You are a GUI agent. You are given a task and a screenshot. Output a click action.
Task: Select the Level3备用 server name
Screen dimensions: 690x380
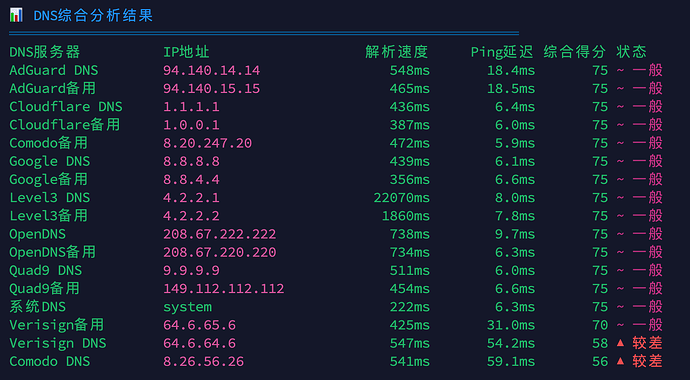(48, 216)
